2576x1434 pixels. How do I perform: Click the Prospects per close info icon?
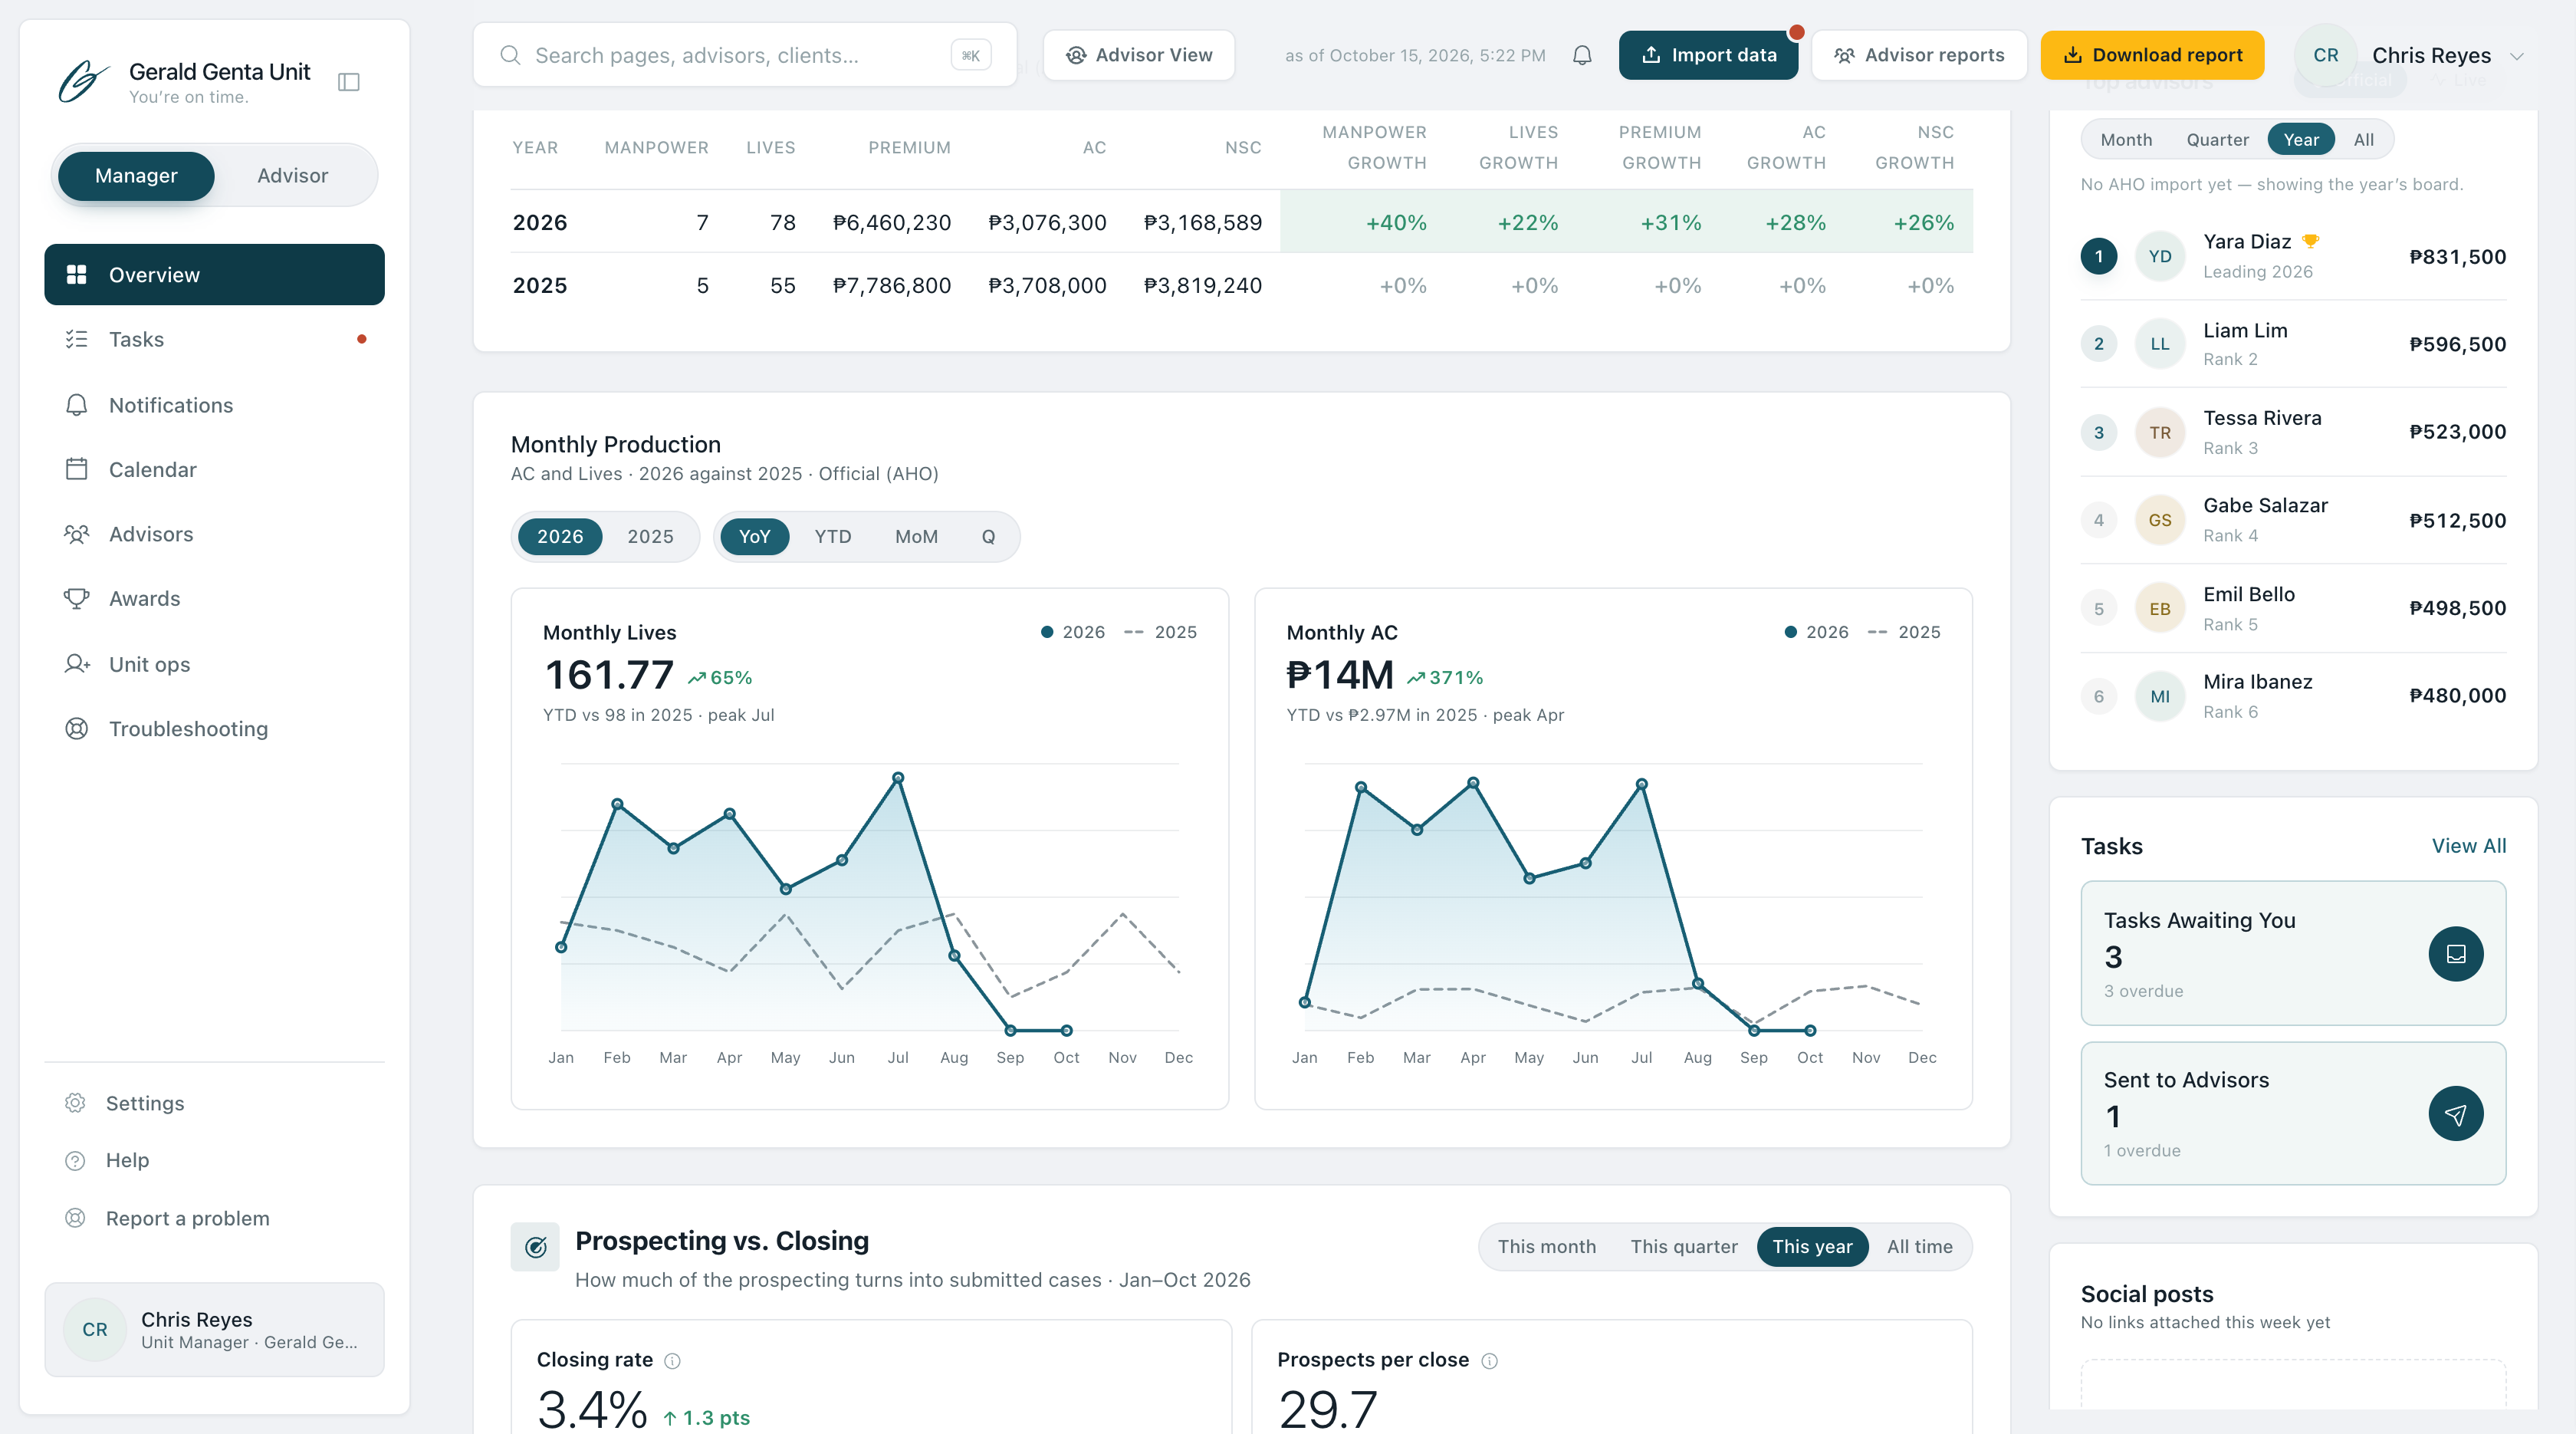[x=1489, y=1360]
